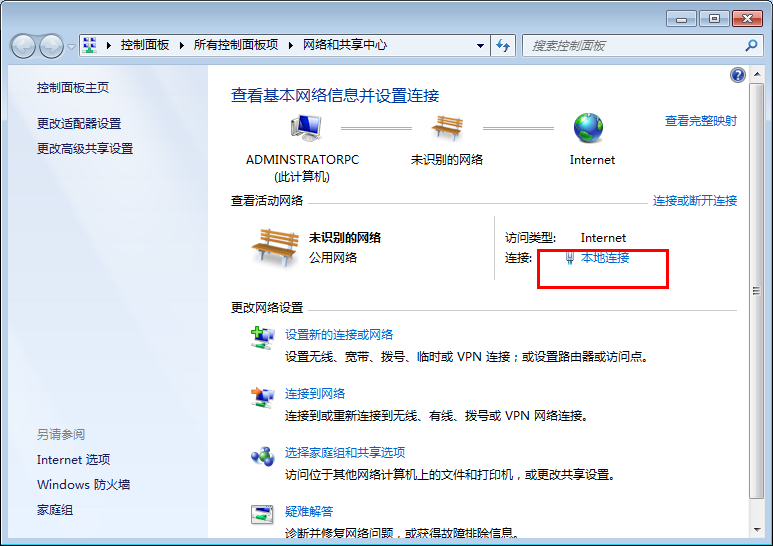Open the help question mark icon
The image size is (773, 546).
point(738,75)
